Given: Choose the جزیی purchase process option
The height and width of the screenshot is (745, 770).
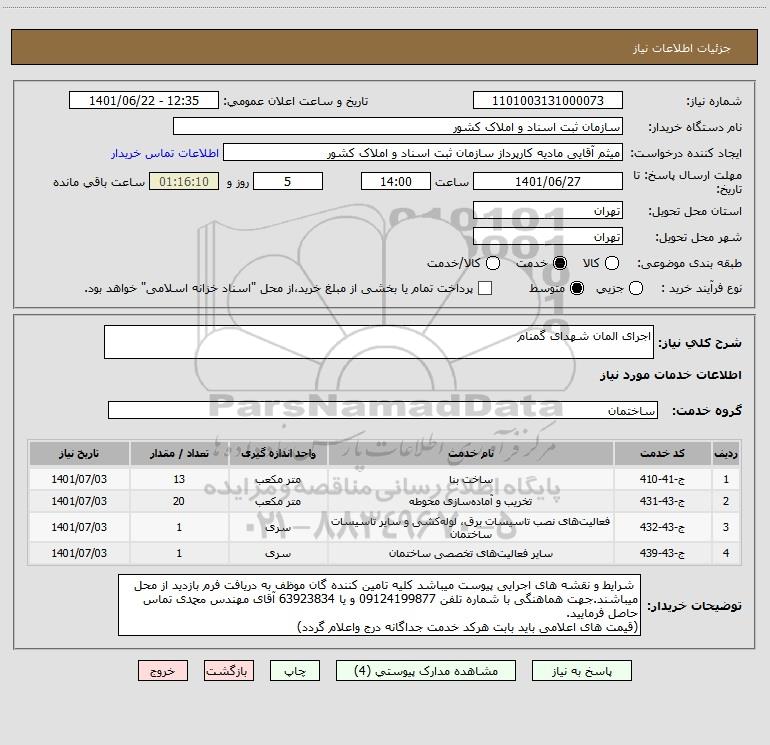Looking at the screenshot, I should coord(636,288).
